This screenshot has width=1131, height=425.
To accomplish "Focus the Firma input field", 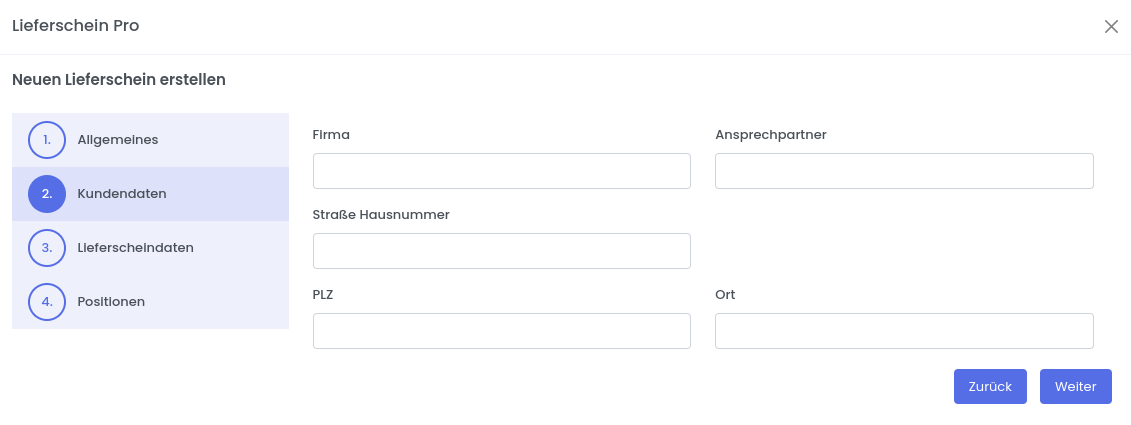I will [x=501, y=171].
